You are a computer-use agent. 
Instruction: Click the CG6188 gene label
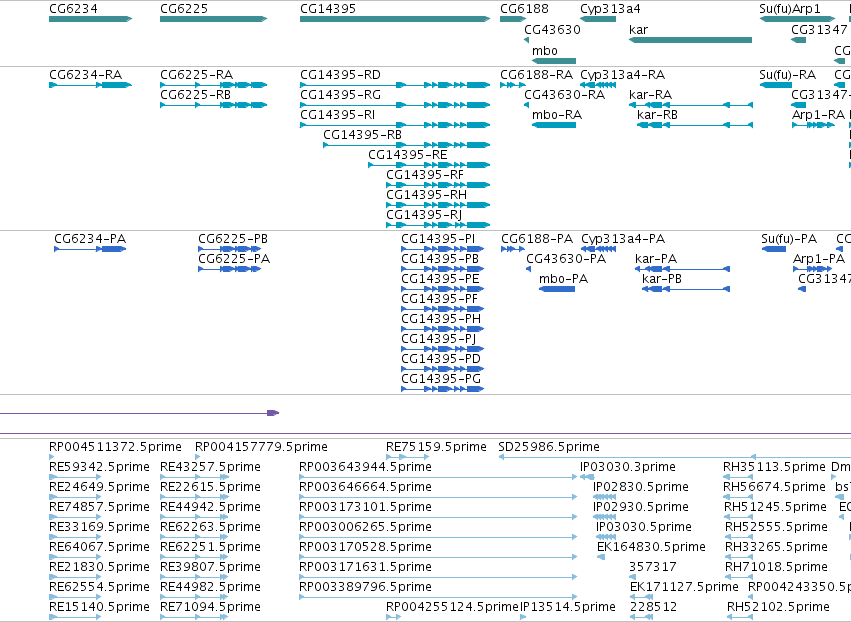(524, 9)
